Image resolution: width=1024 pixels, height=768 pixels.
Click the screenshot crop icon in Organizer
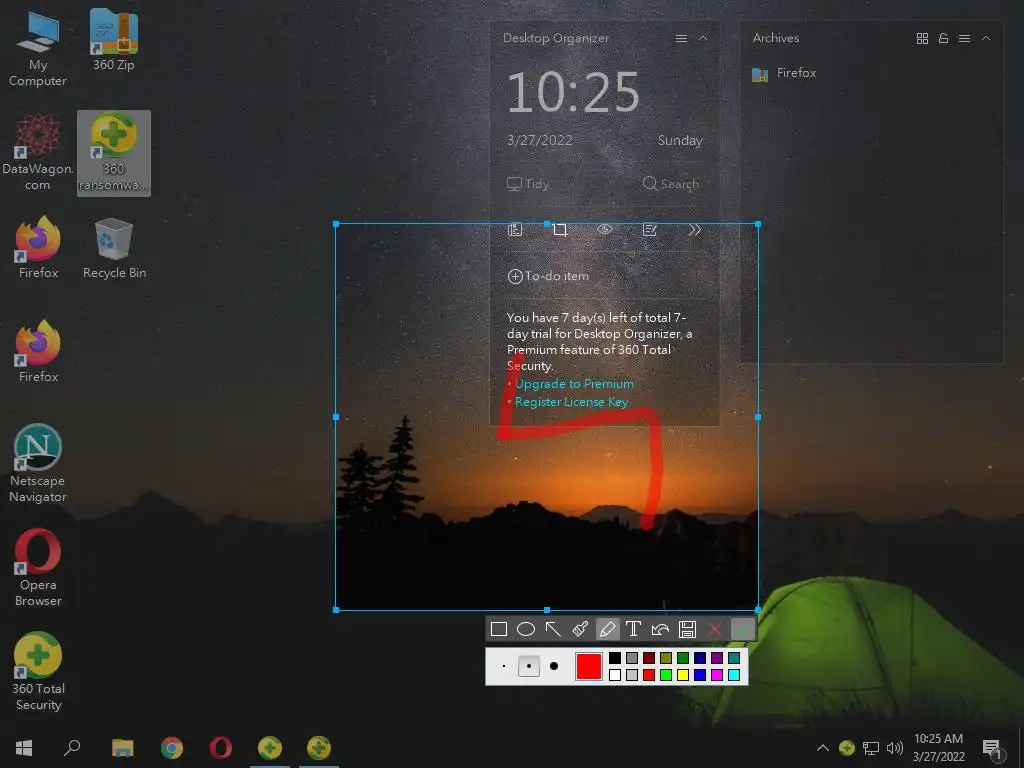coord(560,230)
